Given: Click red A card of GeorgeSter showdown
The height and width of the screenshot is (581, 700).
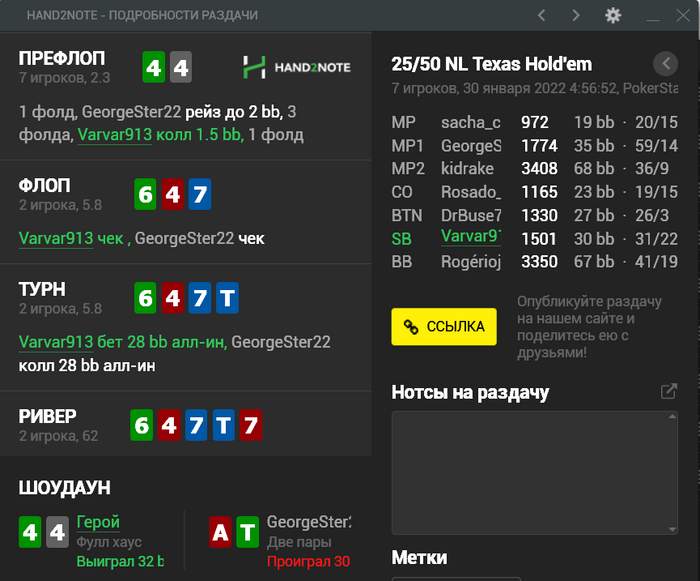Looking at the screenshot, I should (x=221, y=532).
